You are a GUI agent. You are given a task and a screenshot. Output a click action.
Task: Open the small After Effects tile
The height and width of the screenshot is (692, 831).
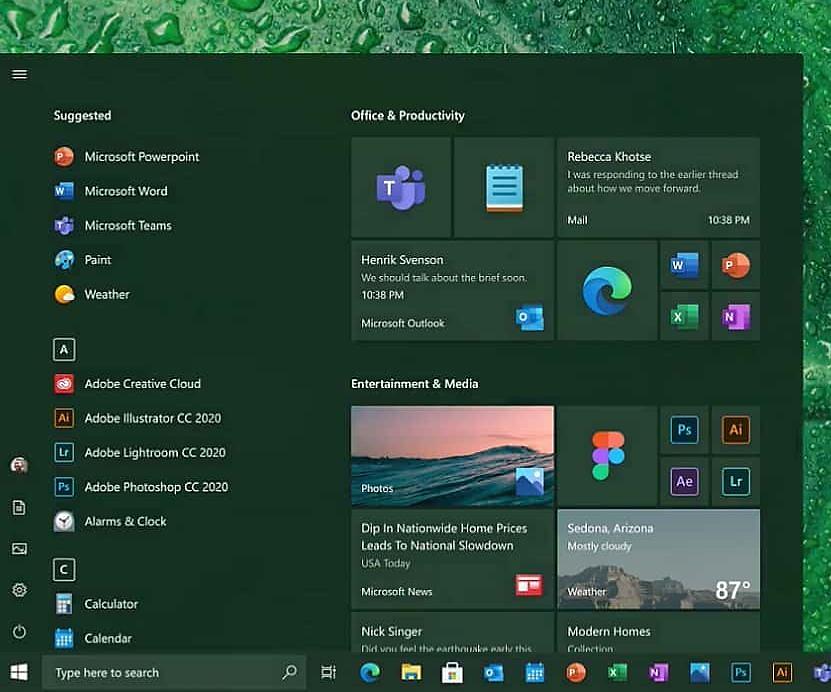point(685,481)
